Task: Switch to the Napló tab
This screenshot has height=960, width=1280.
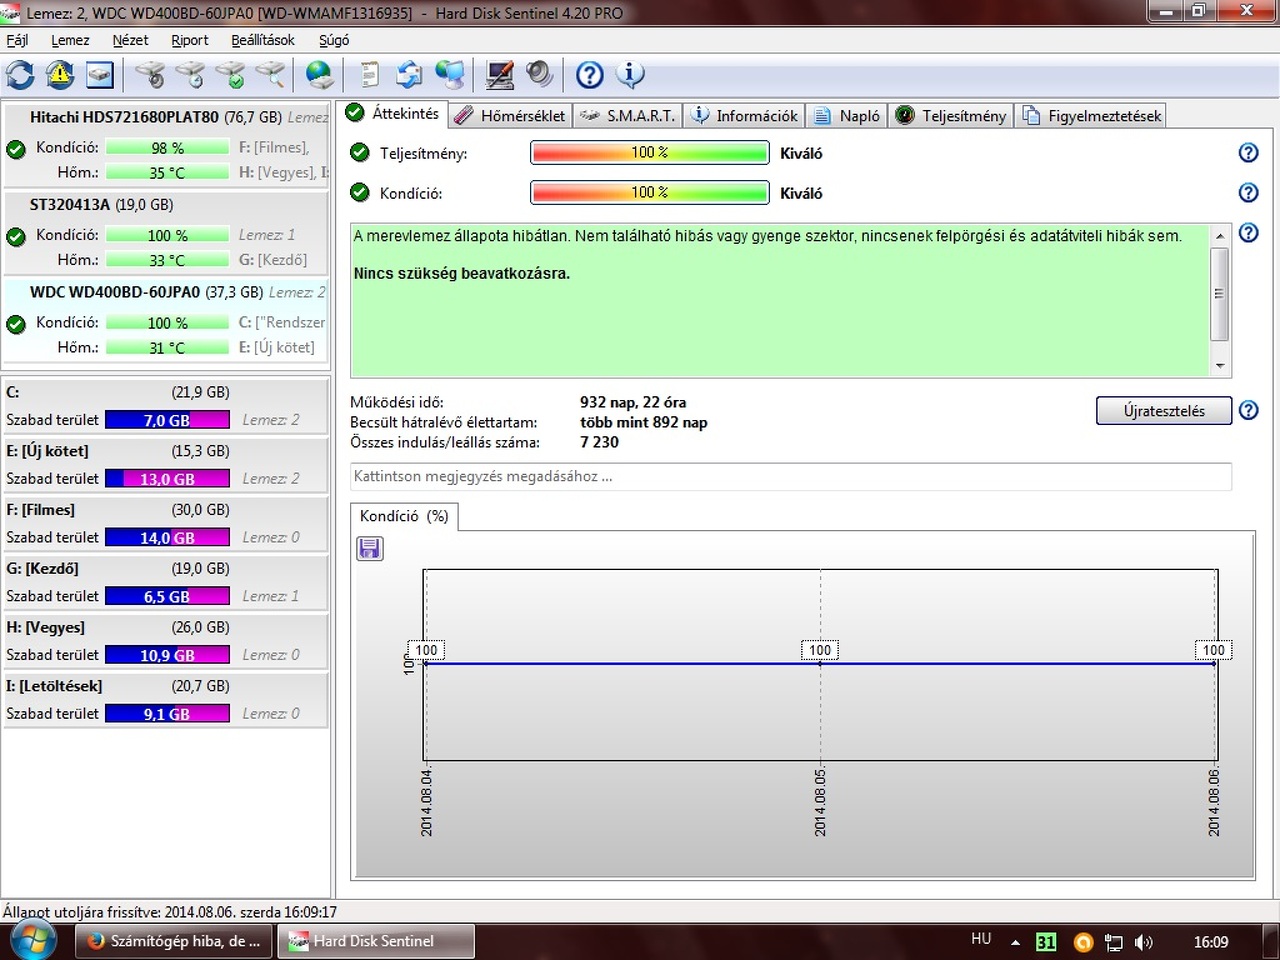Action: [x=848, y=116]
